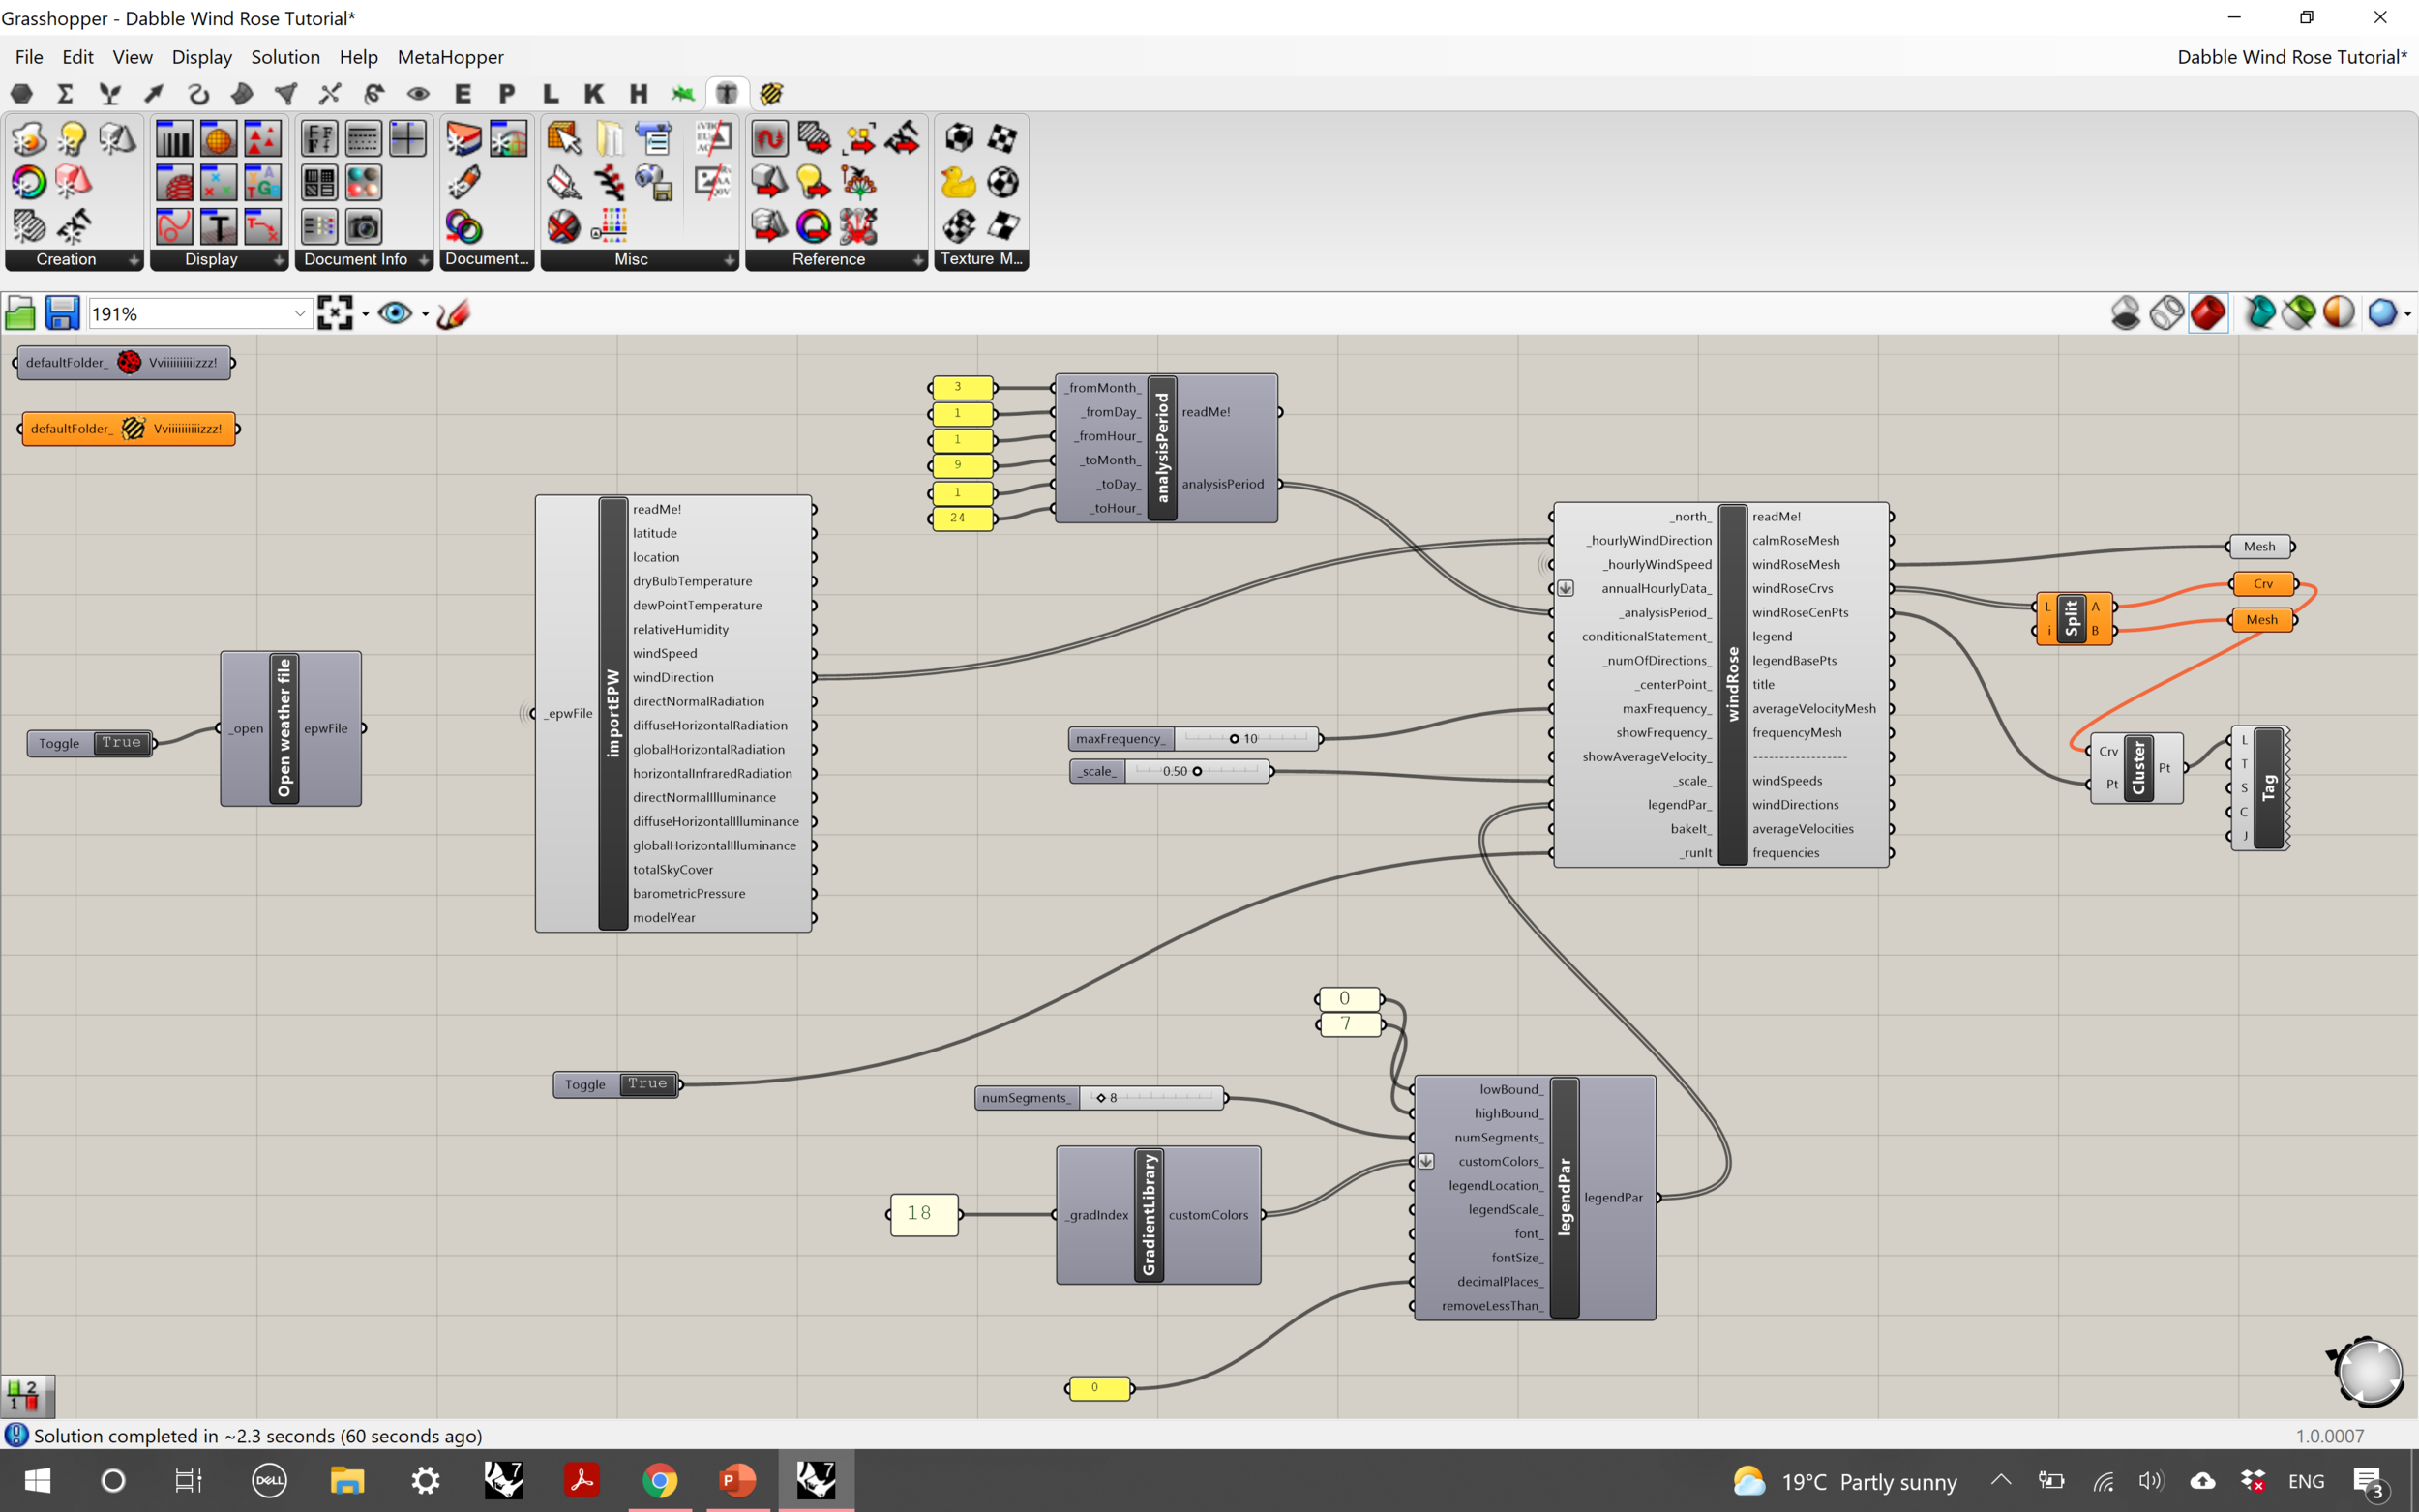Click the yellow rubber duck icon

[957, 183]
